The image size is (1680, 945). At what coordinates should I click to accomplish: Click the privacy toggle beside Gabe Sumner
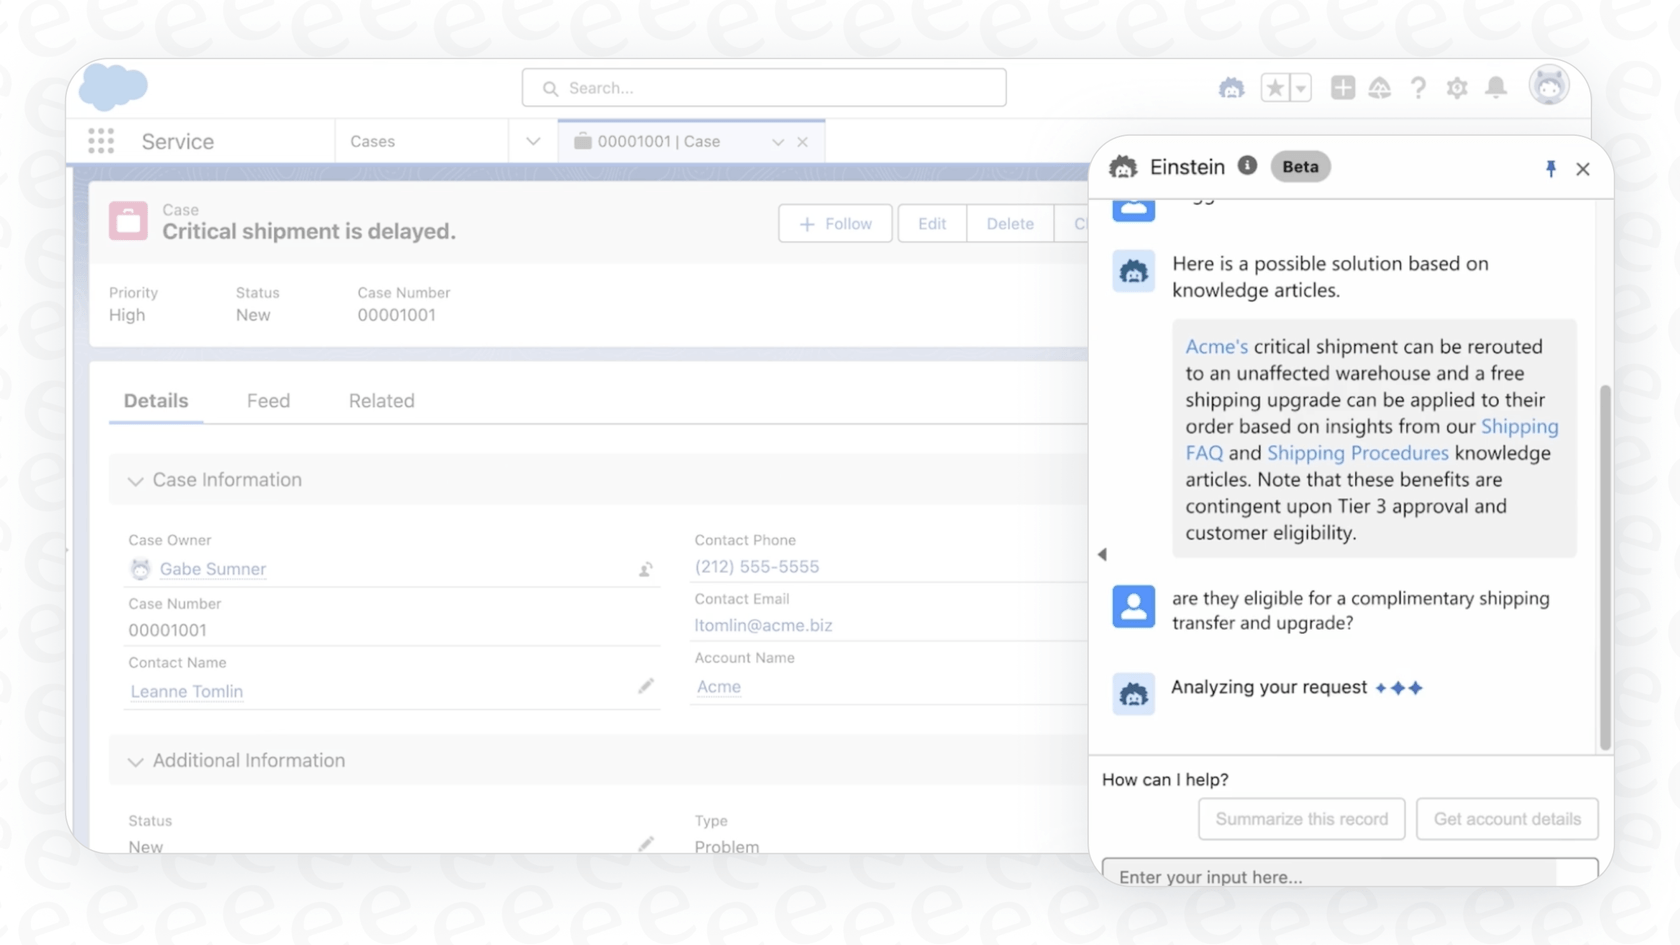click(645, 569)
